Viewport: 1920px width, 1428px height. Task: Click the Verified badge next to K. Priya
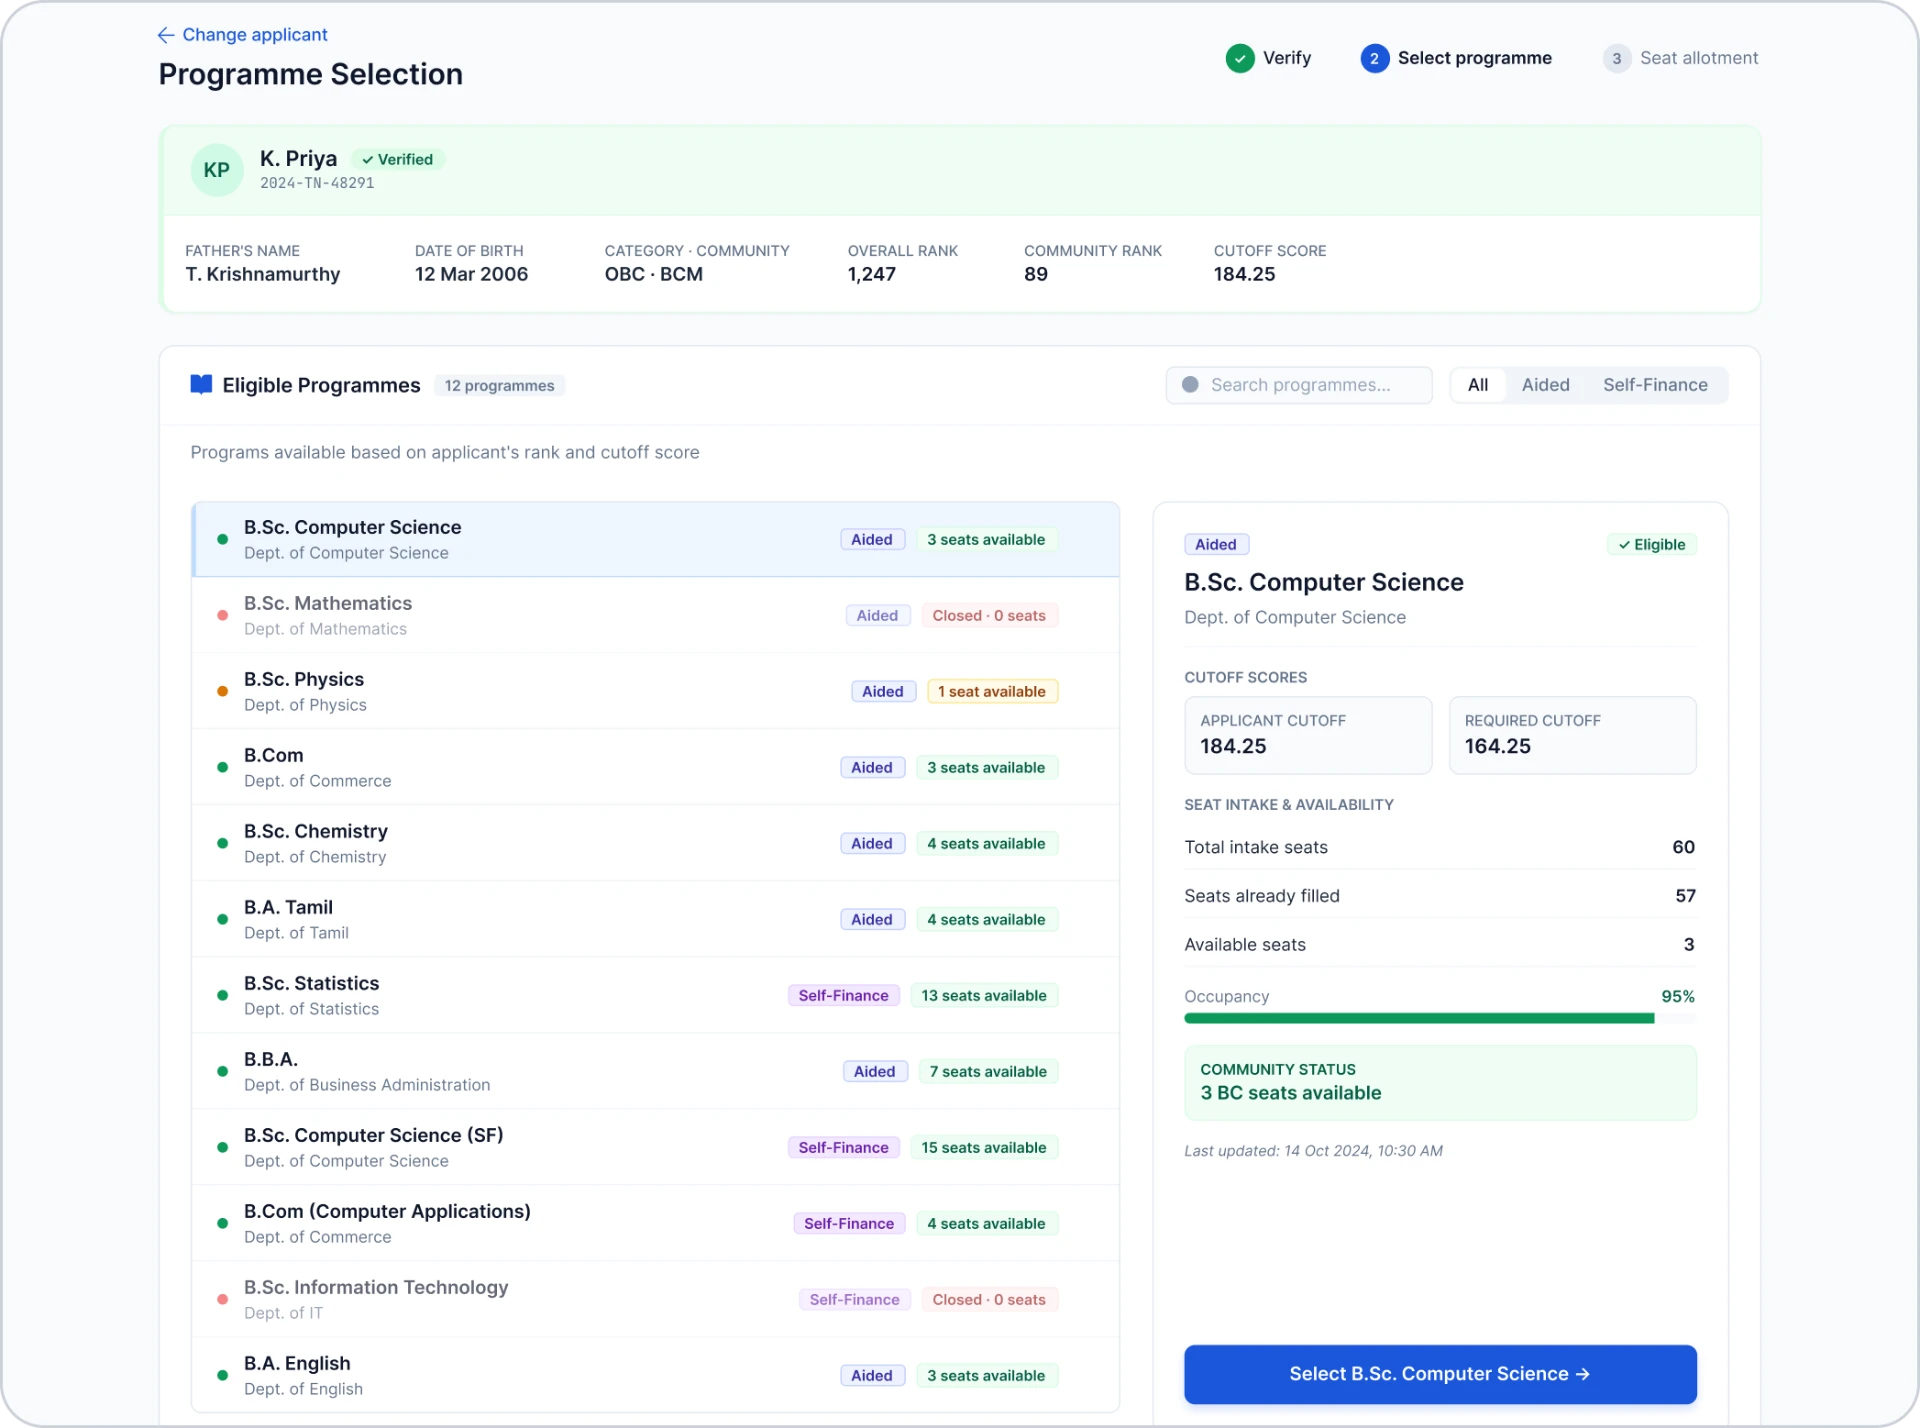(398, 160)
